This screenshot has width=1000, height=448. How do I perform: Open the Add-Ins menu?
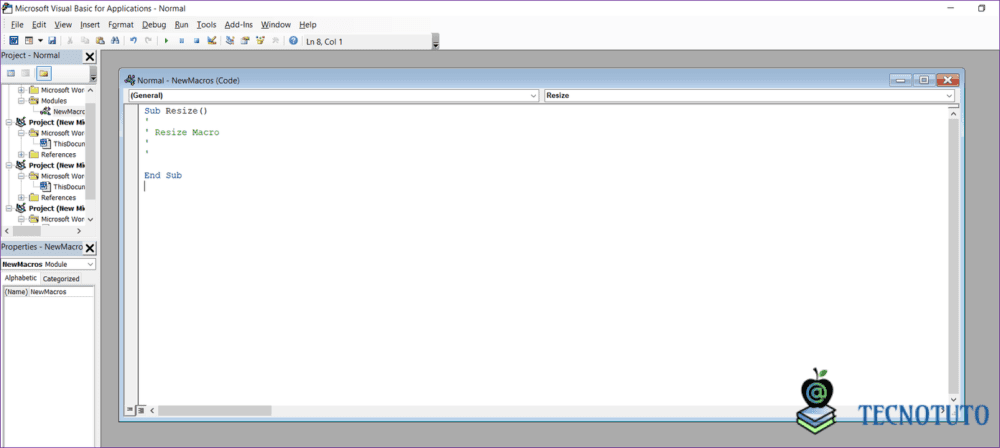[x=239, y=25]
